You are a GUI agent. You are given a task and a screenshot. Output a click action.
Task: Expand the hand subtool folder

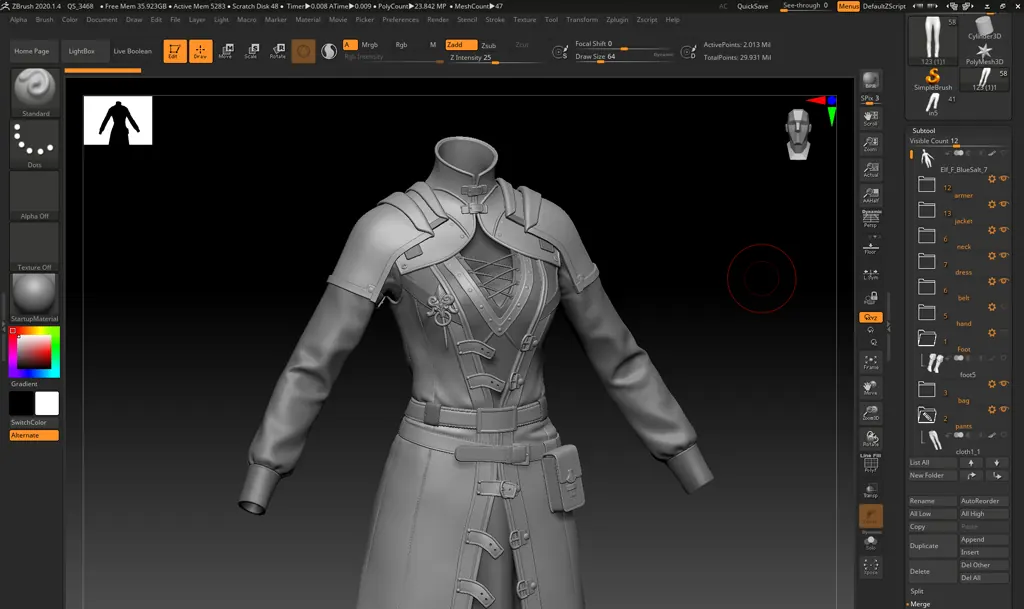click(x=927, y=313)
